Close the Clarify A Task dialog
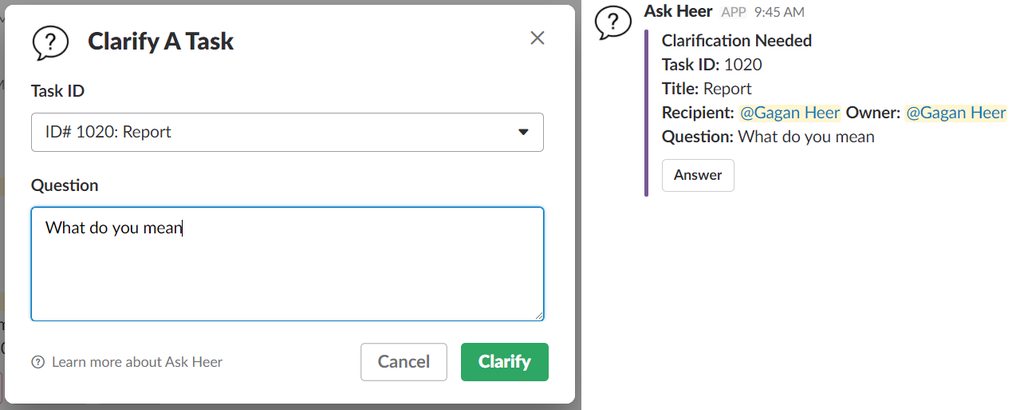The height and width of the screenshot is (410, 1024). tap(537, 38)
